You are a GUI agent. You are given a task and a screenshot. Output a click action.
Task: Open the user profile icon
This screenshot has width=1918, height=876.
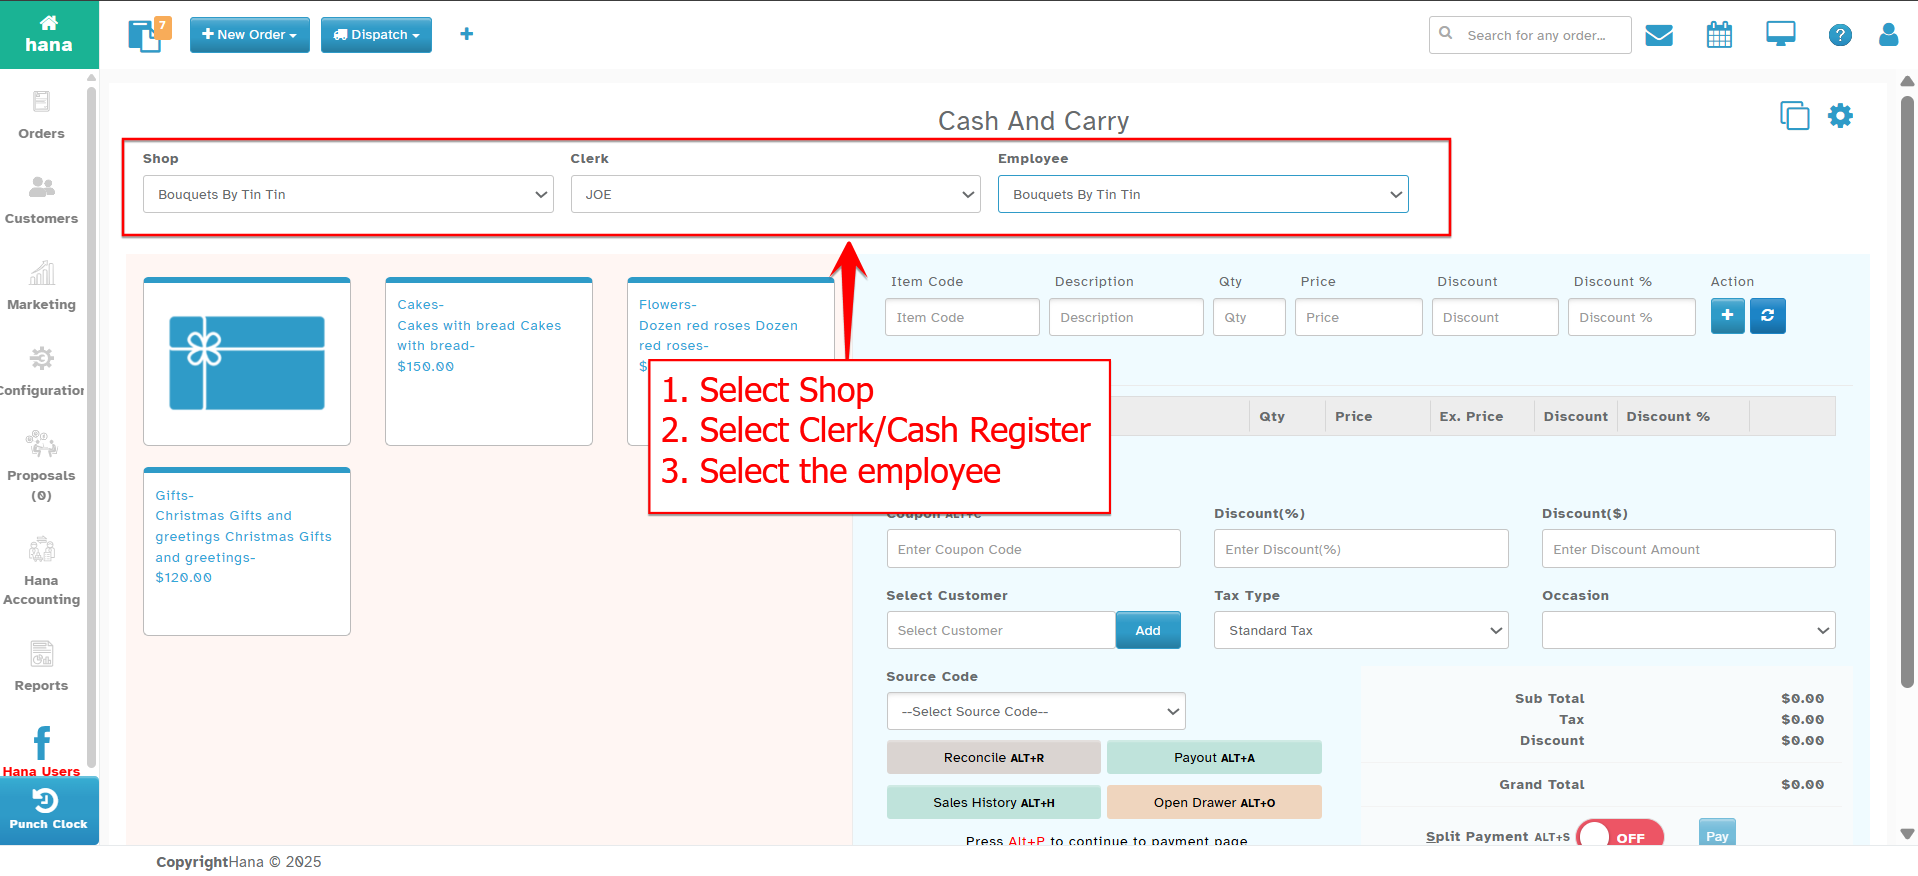click(1888, 35)
